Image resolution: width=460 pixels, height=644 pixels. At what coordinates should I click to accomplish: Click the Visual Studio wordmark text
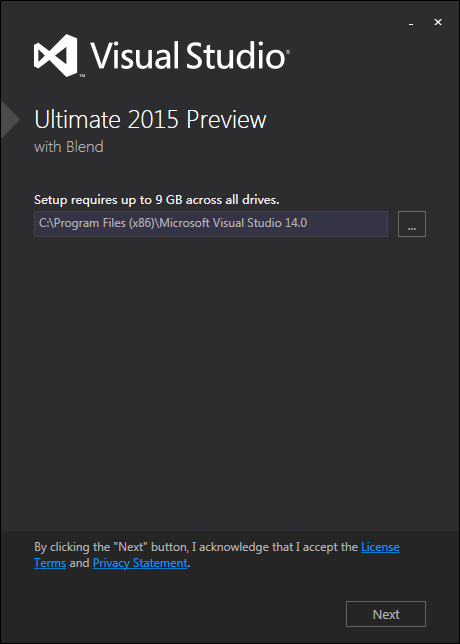tap(188, 55)
